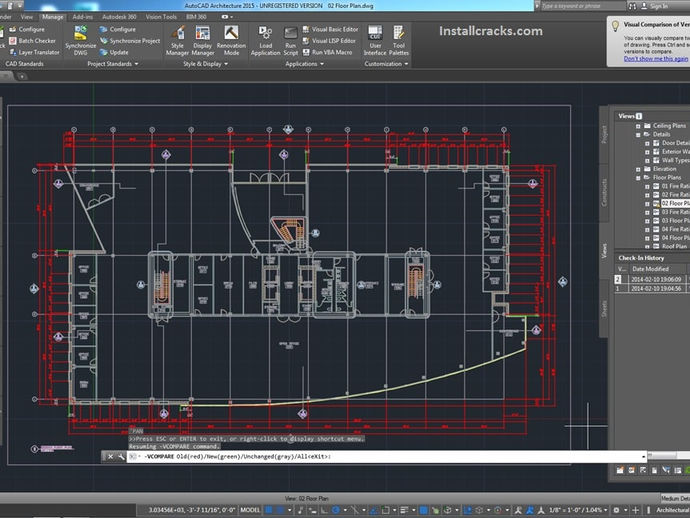Click the Load Application icon

[265, 40]
